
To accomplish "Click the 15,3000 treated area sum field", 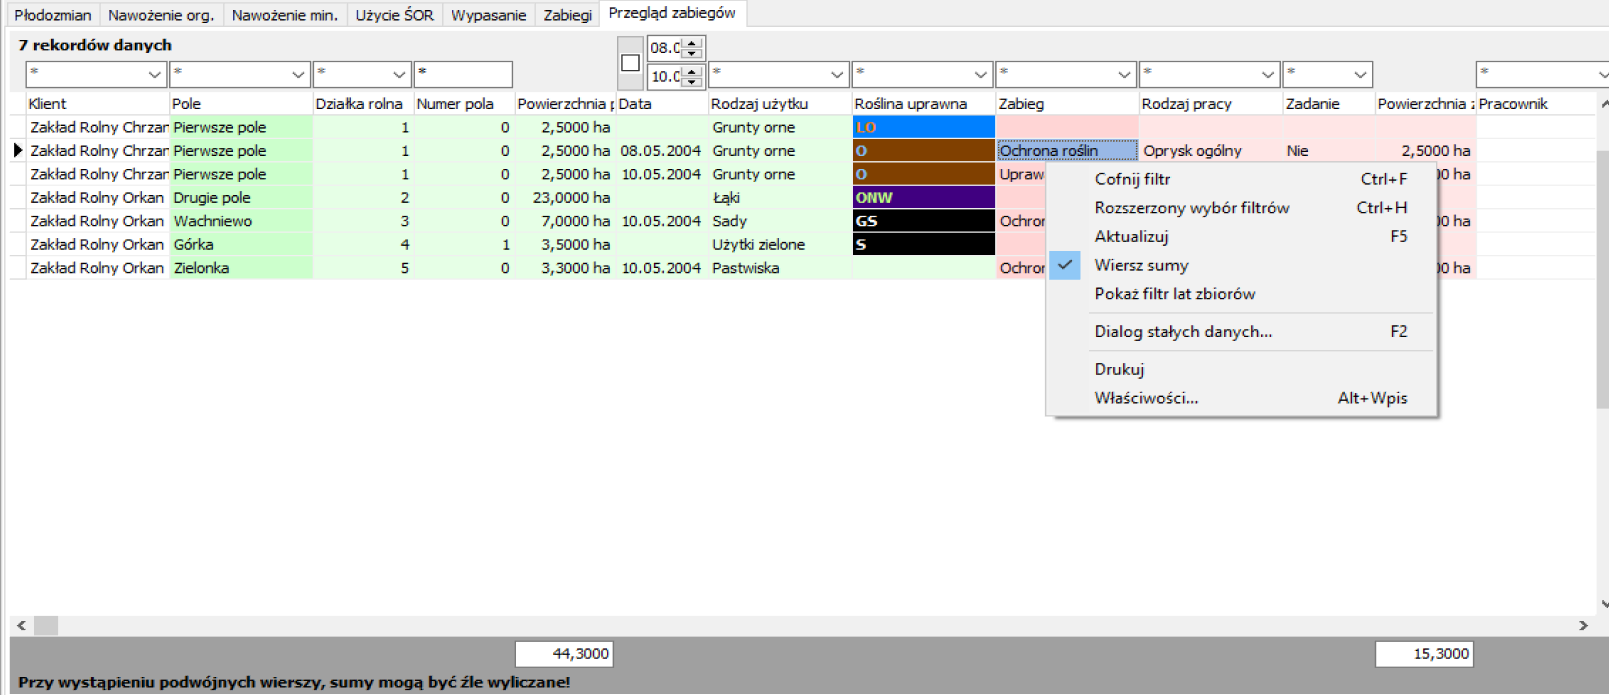I will (1424, 654).
